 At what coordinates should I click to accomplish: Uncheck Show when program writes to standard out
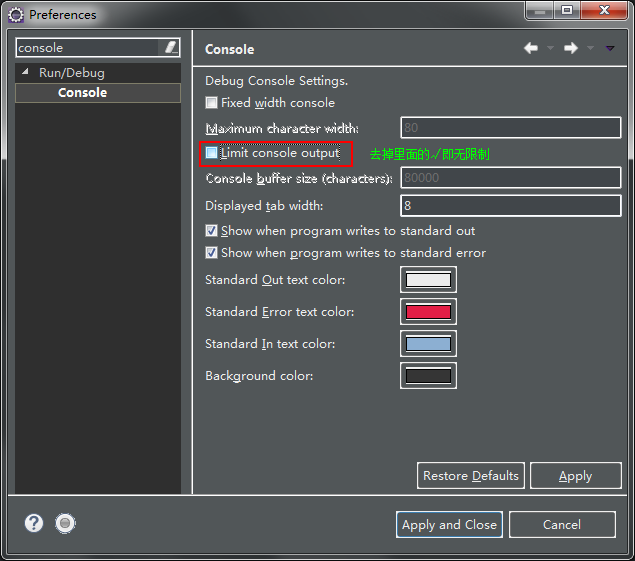[211, 230]
